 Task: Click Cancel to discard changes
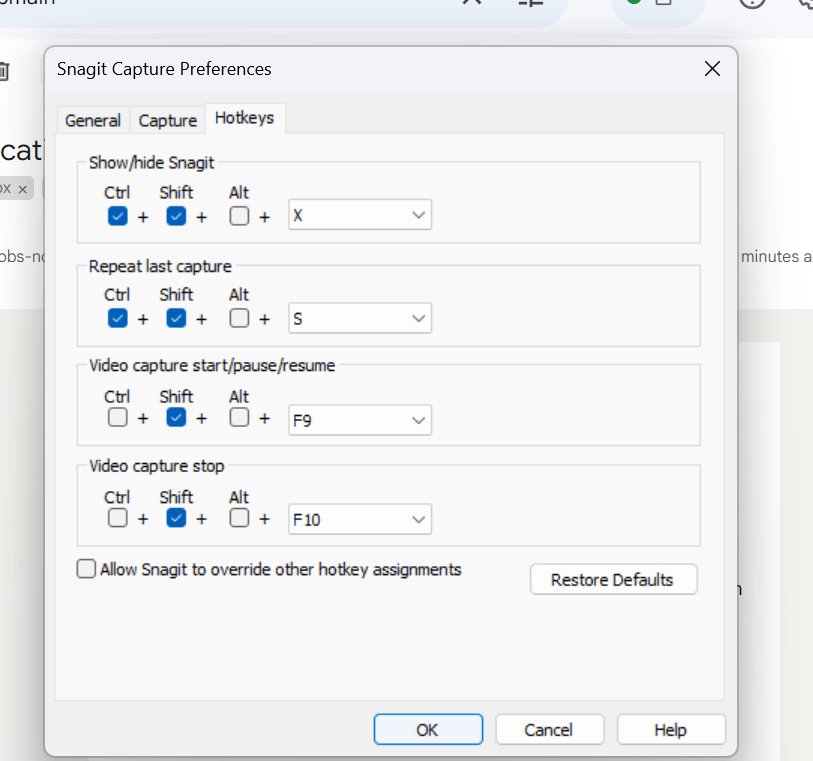pos(550,729)
